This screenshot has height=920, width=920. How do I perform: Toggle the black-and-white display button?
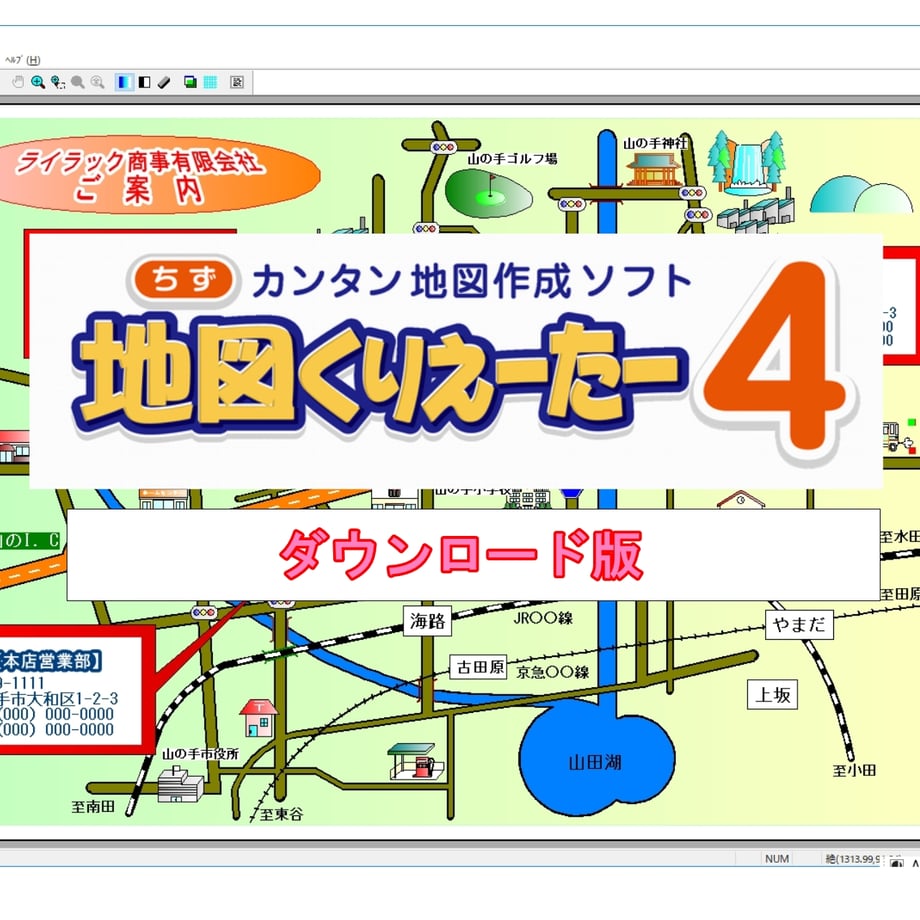tap(144, 82)
